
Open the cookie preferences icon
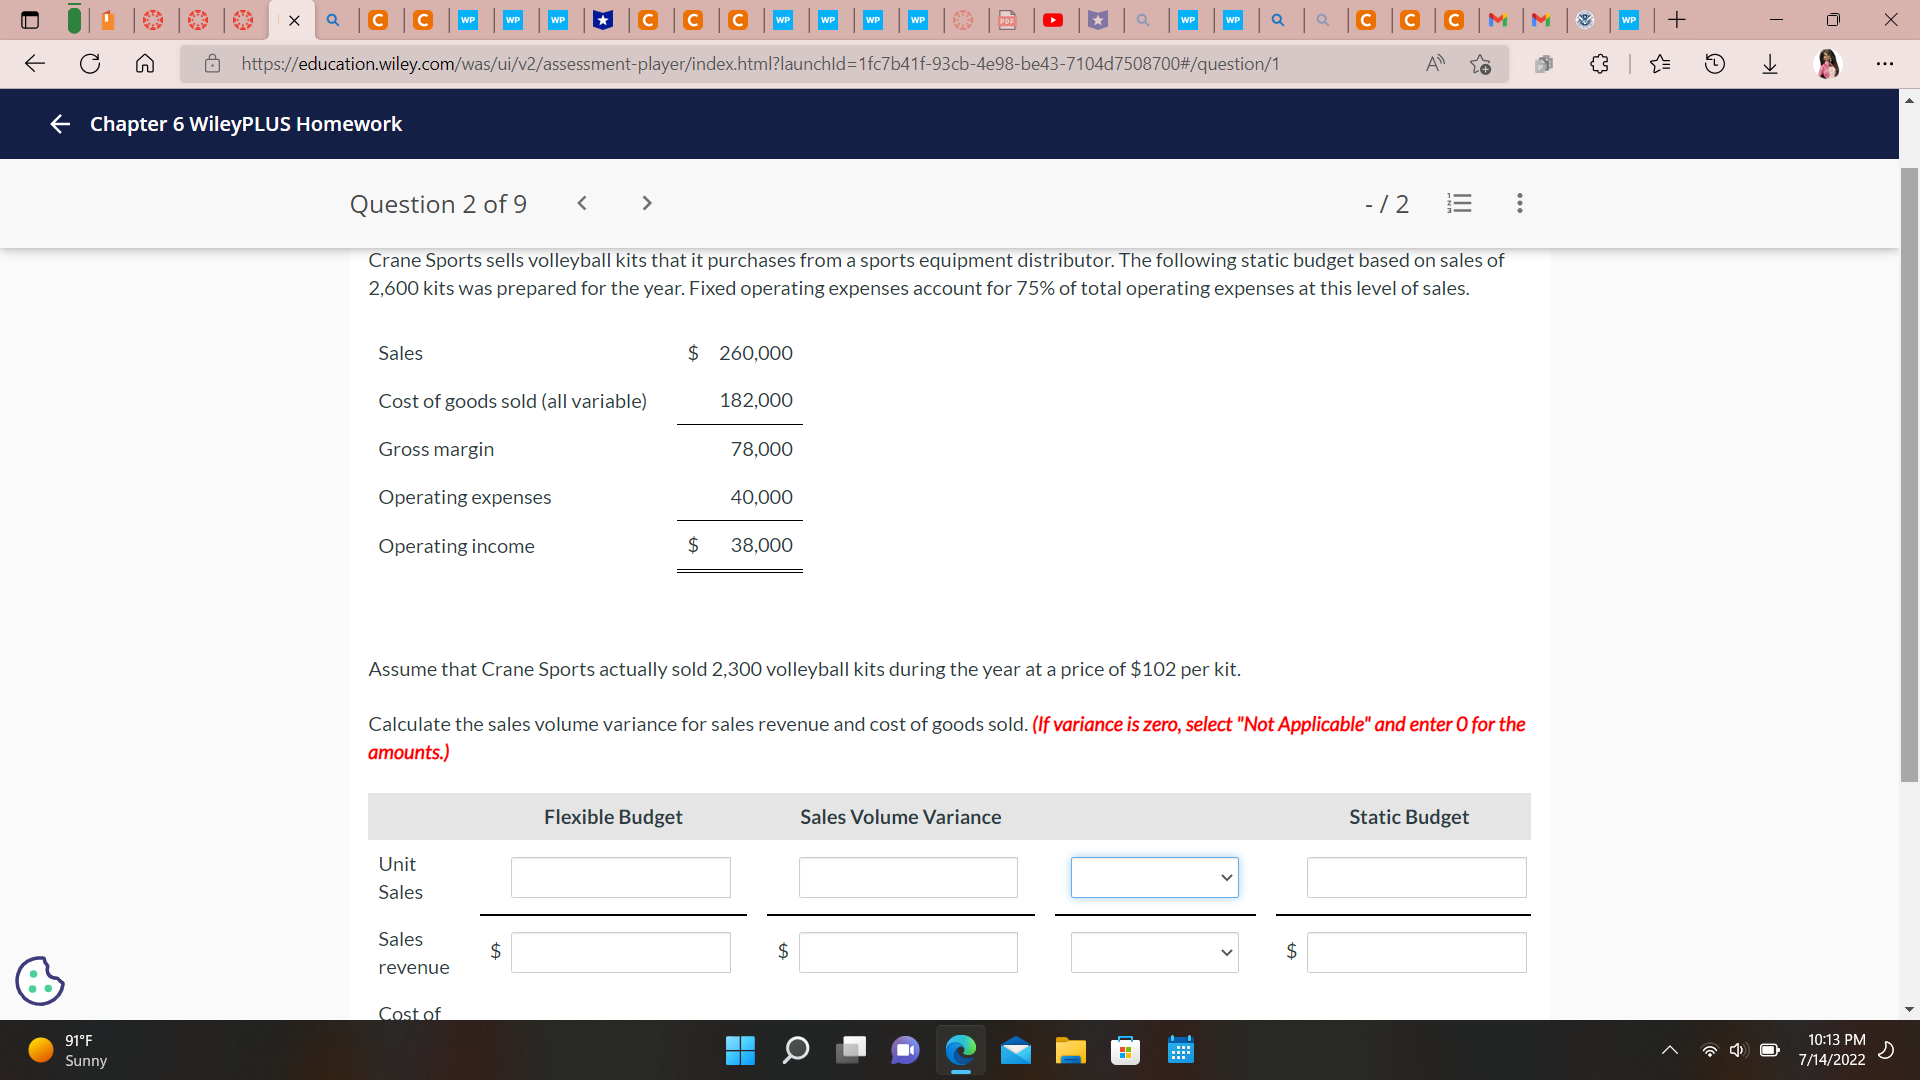pos(40,980)
